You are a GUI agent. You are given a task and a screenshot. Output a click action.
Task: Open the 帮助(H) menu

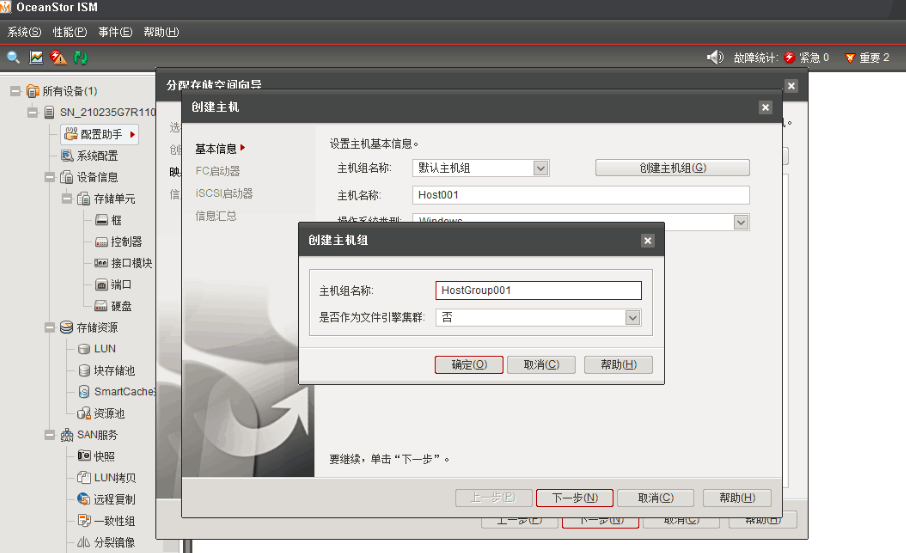161,32
